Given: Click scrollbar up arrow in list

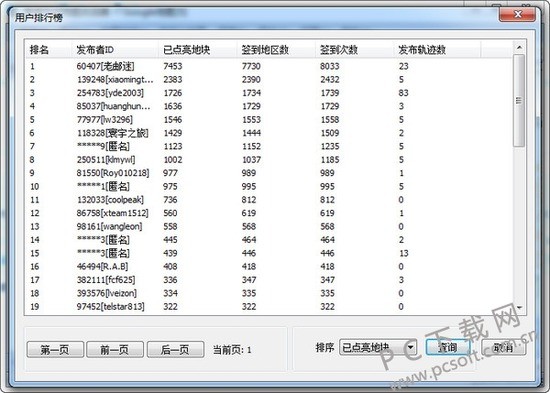Looking at the screenshot, I should pyautogui.click(x=519, y=47).
